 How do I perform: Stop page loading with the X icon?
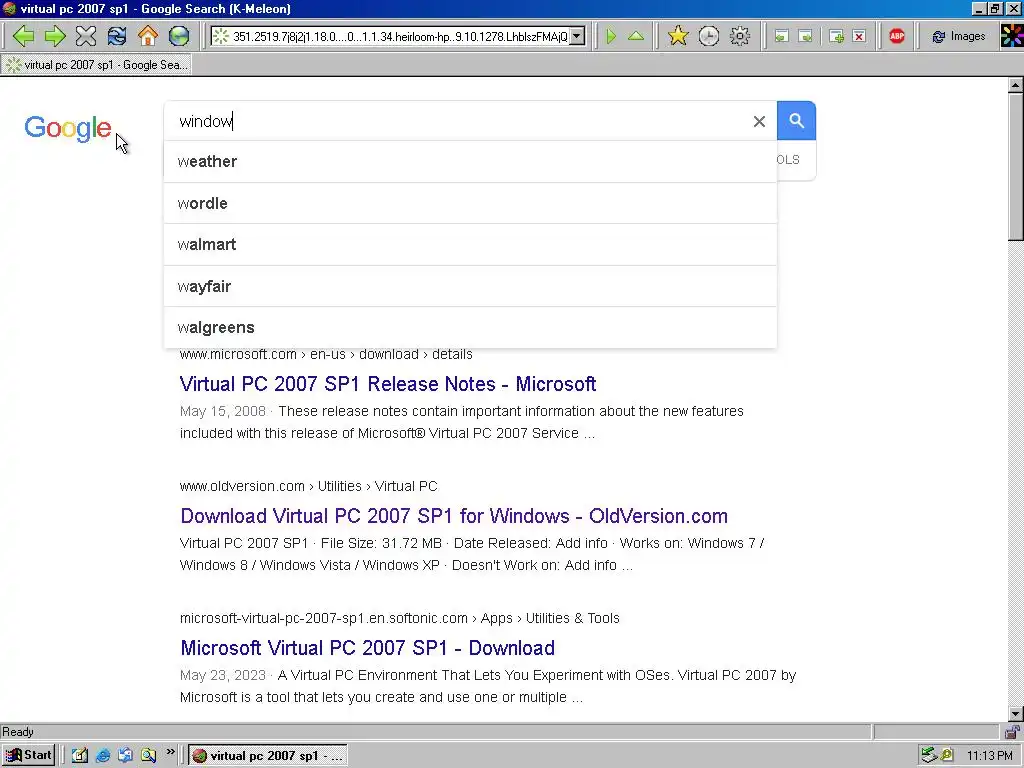click(86, 36)
